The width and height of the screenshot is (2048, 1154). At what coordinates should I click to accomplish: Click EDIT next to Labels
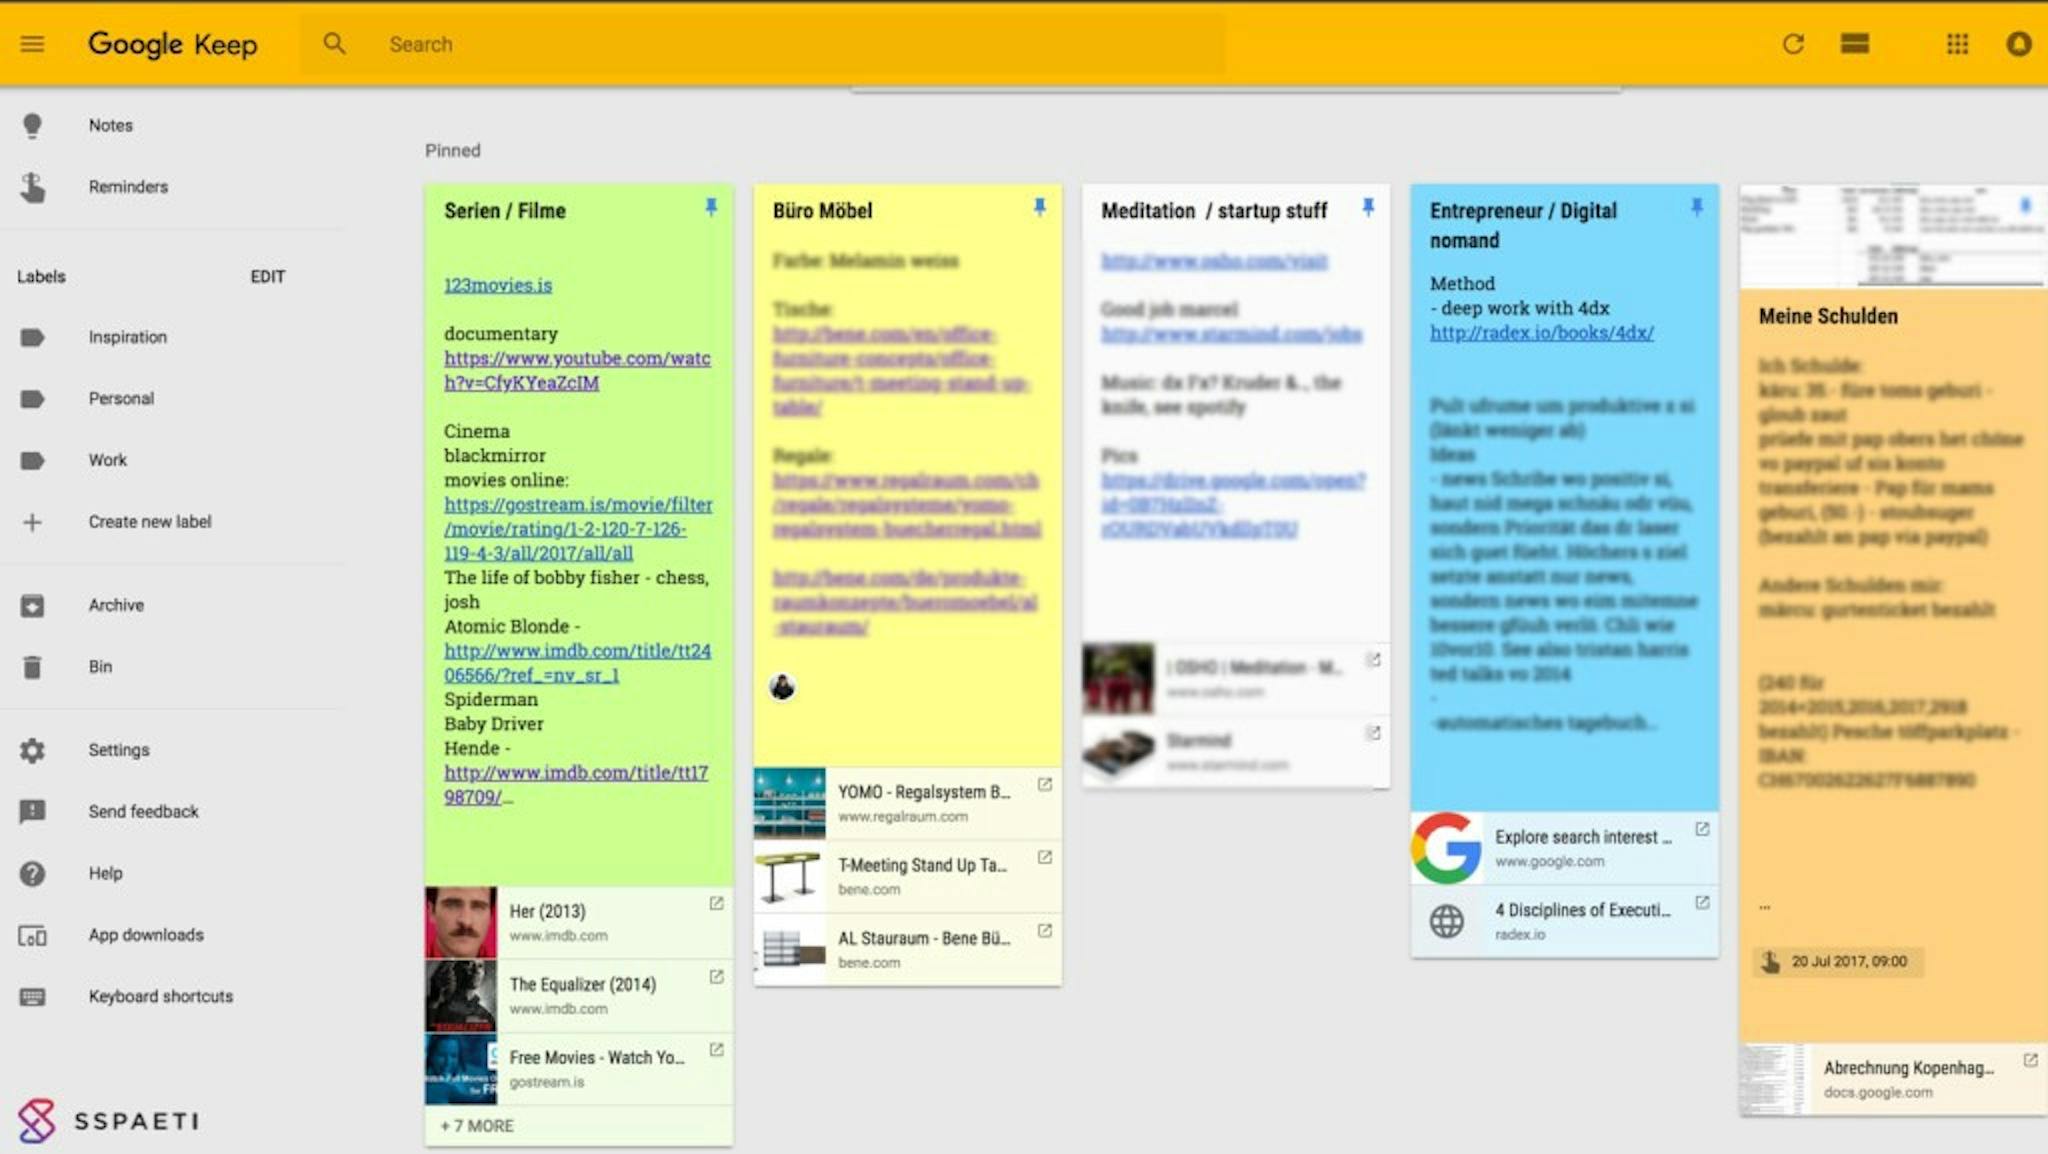(267, 277)
